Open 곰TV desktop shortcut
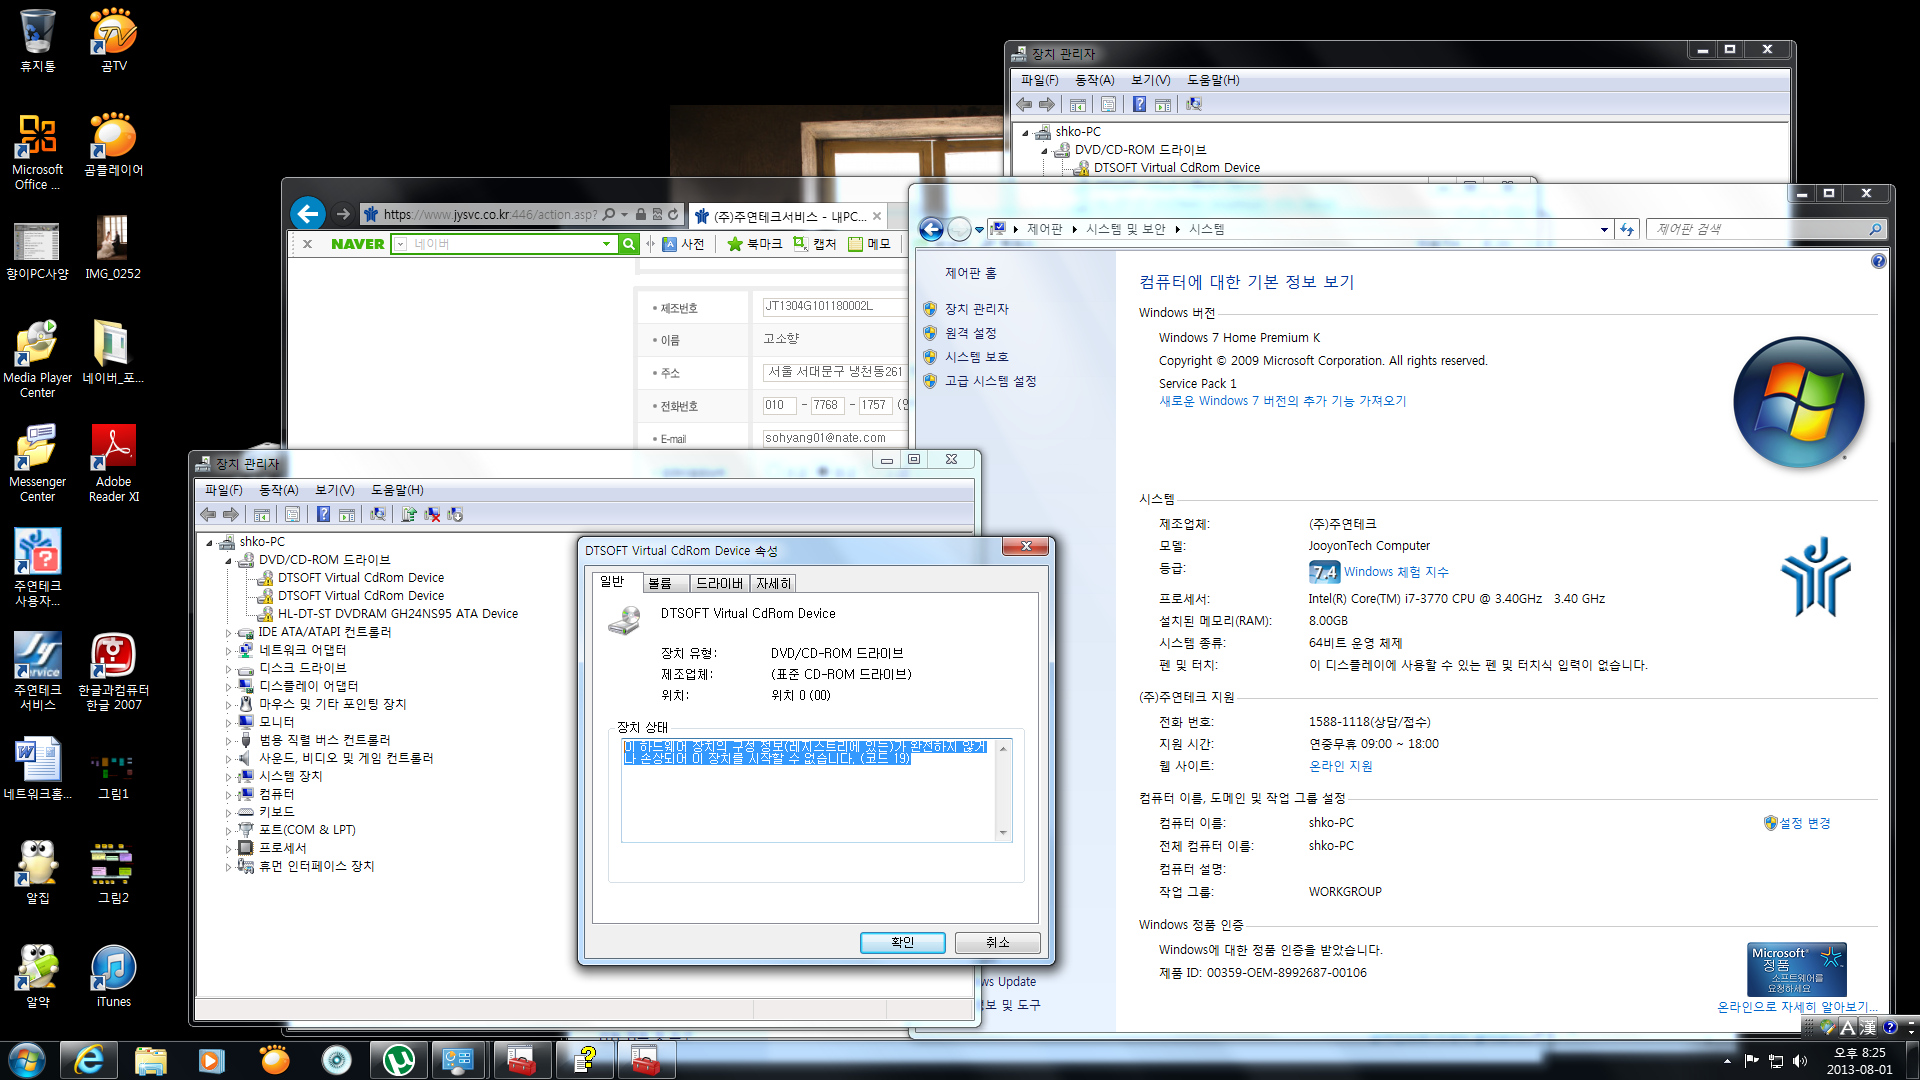This screenshot has height=1080, width=1920. (x=113, y=40)
